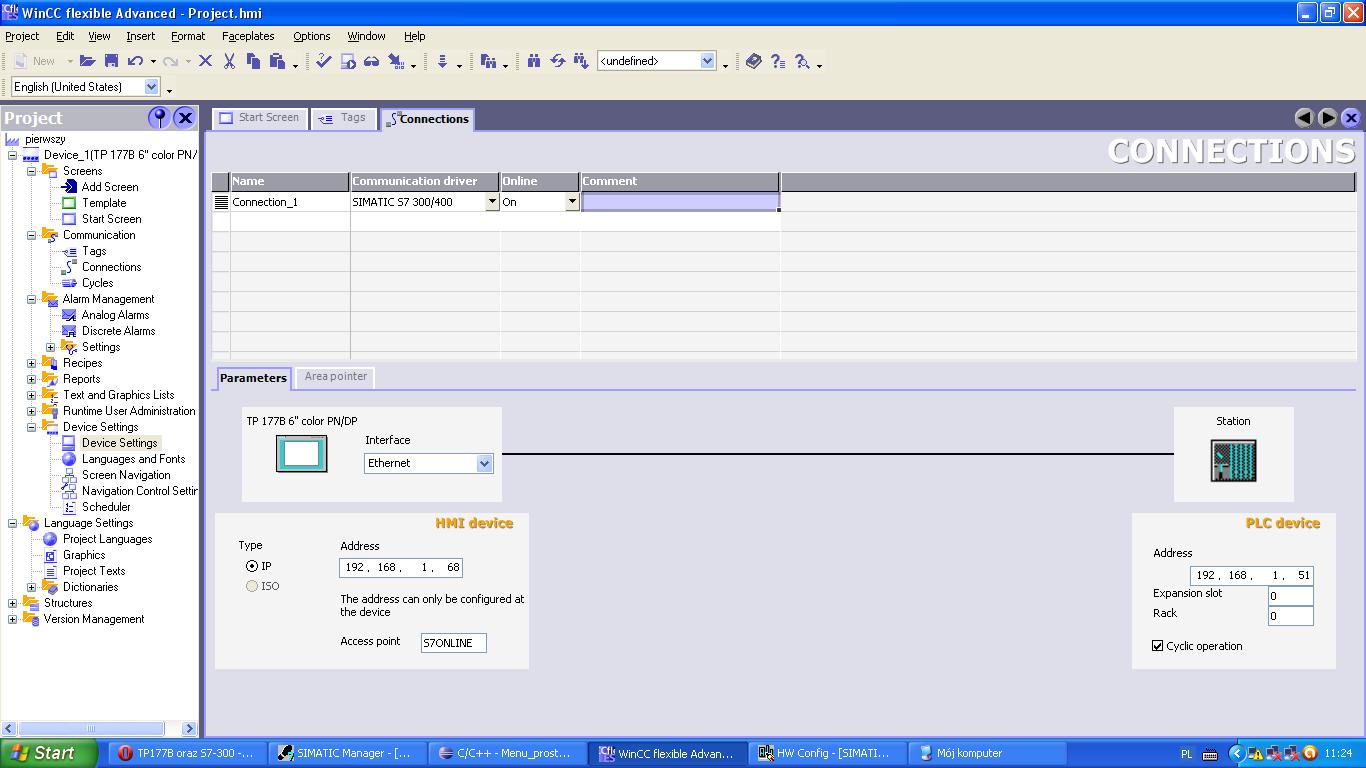Screen dimensions: 1366x768
Task: Switch to the Start Screen editor tab
Action: pos(259,118)
